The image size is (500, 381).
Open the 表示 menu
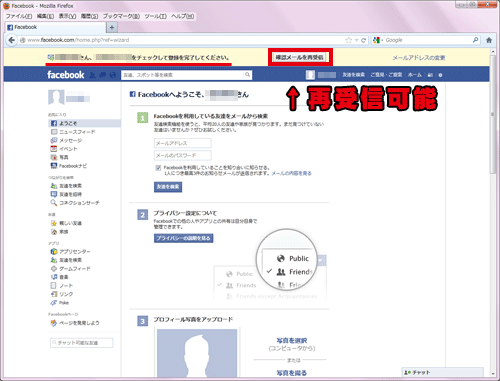[67, 16]
